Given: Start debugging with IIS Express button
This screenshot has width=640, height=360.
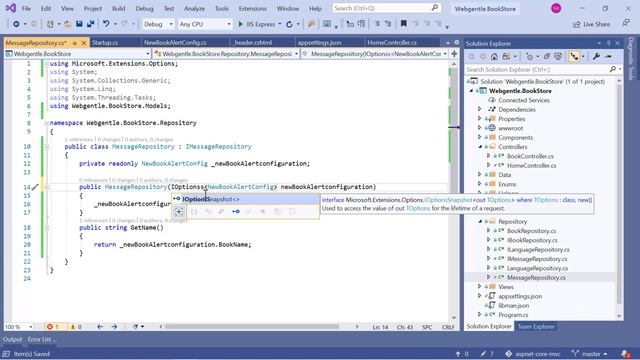Looking at the screenshot, I should click(256, 24).
